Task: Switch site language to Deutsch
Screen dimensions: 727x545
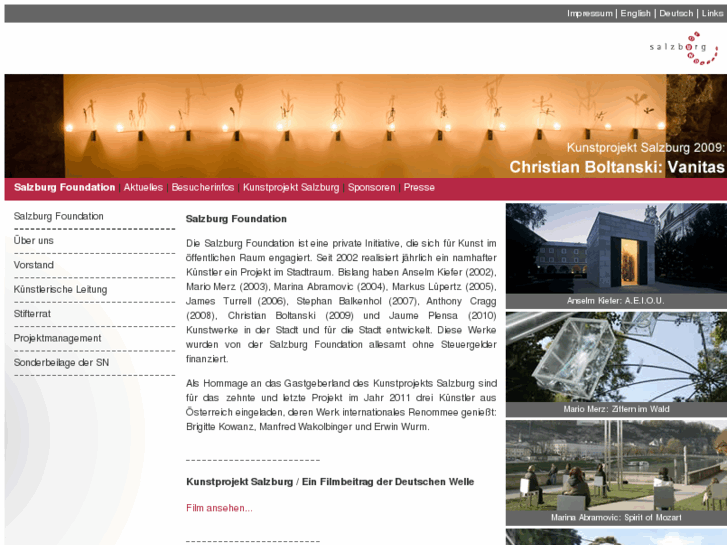Action: pos(676,13)
